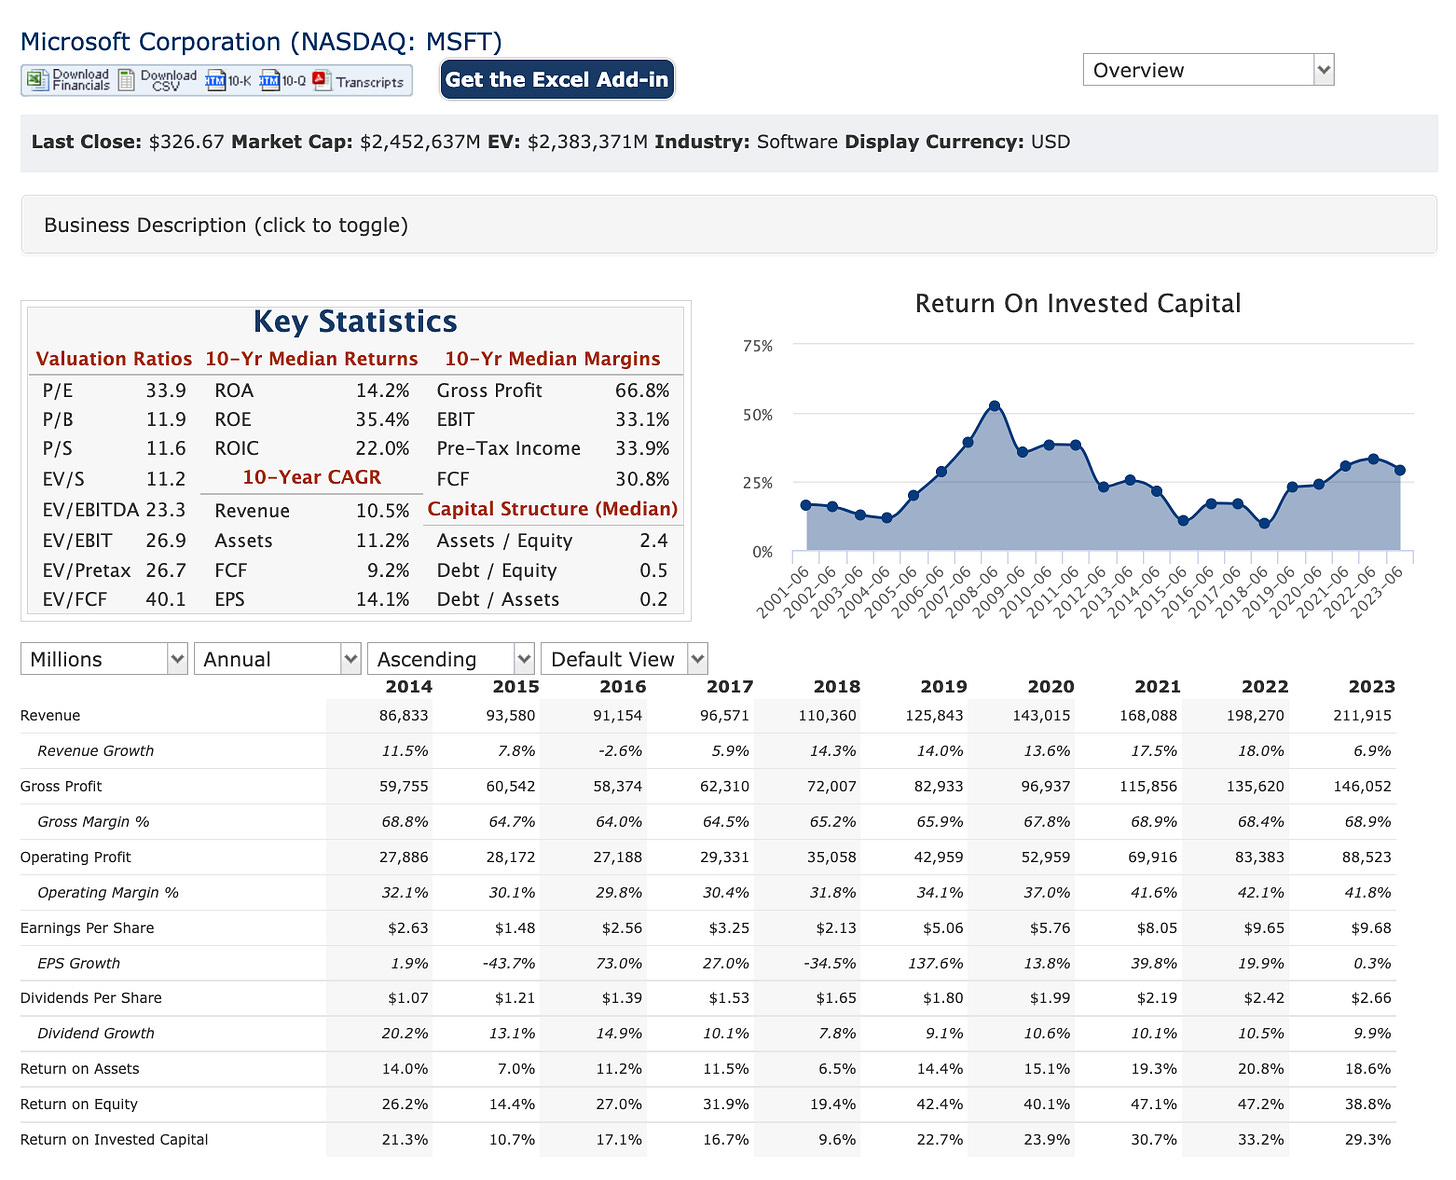
Task: Open the Overview dropdown
Action: click(1208, 70)
